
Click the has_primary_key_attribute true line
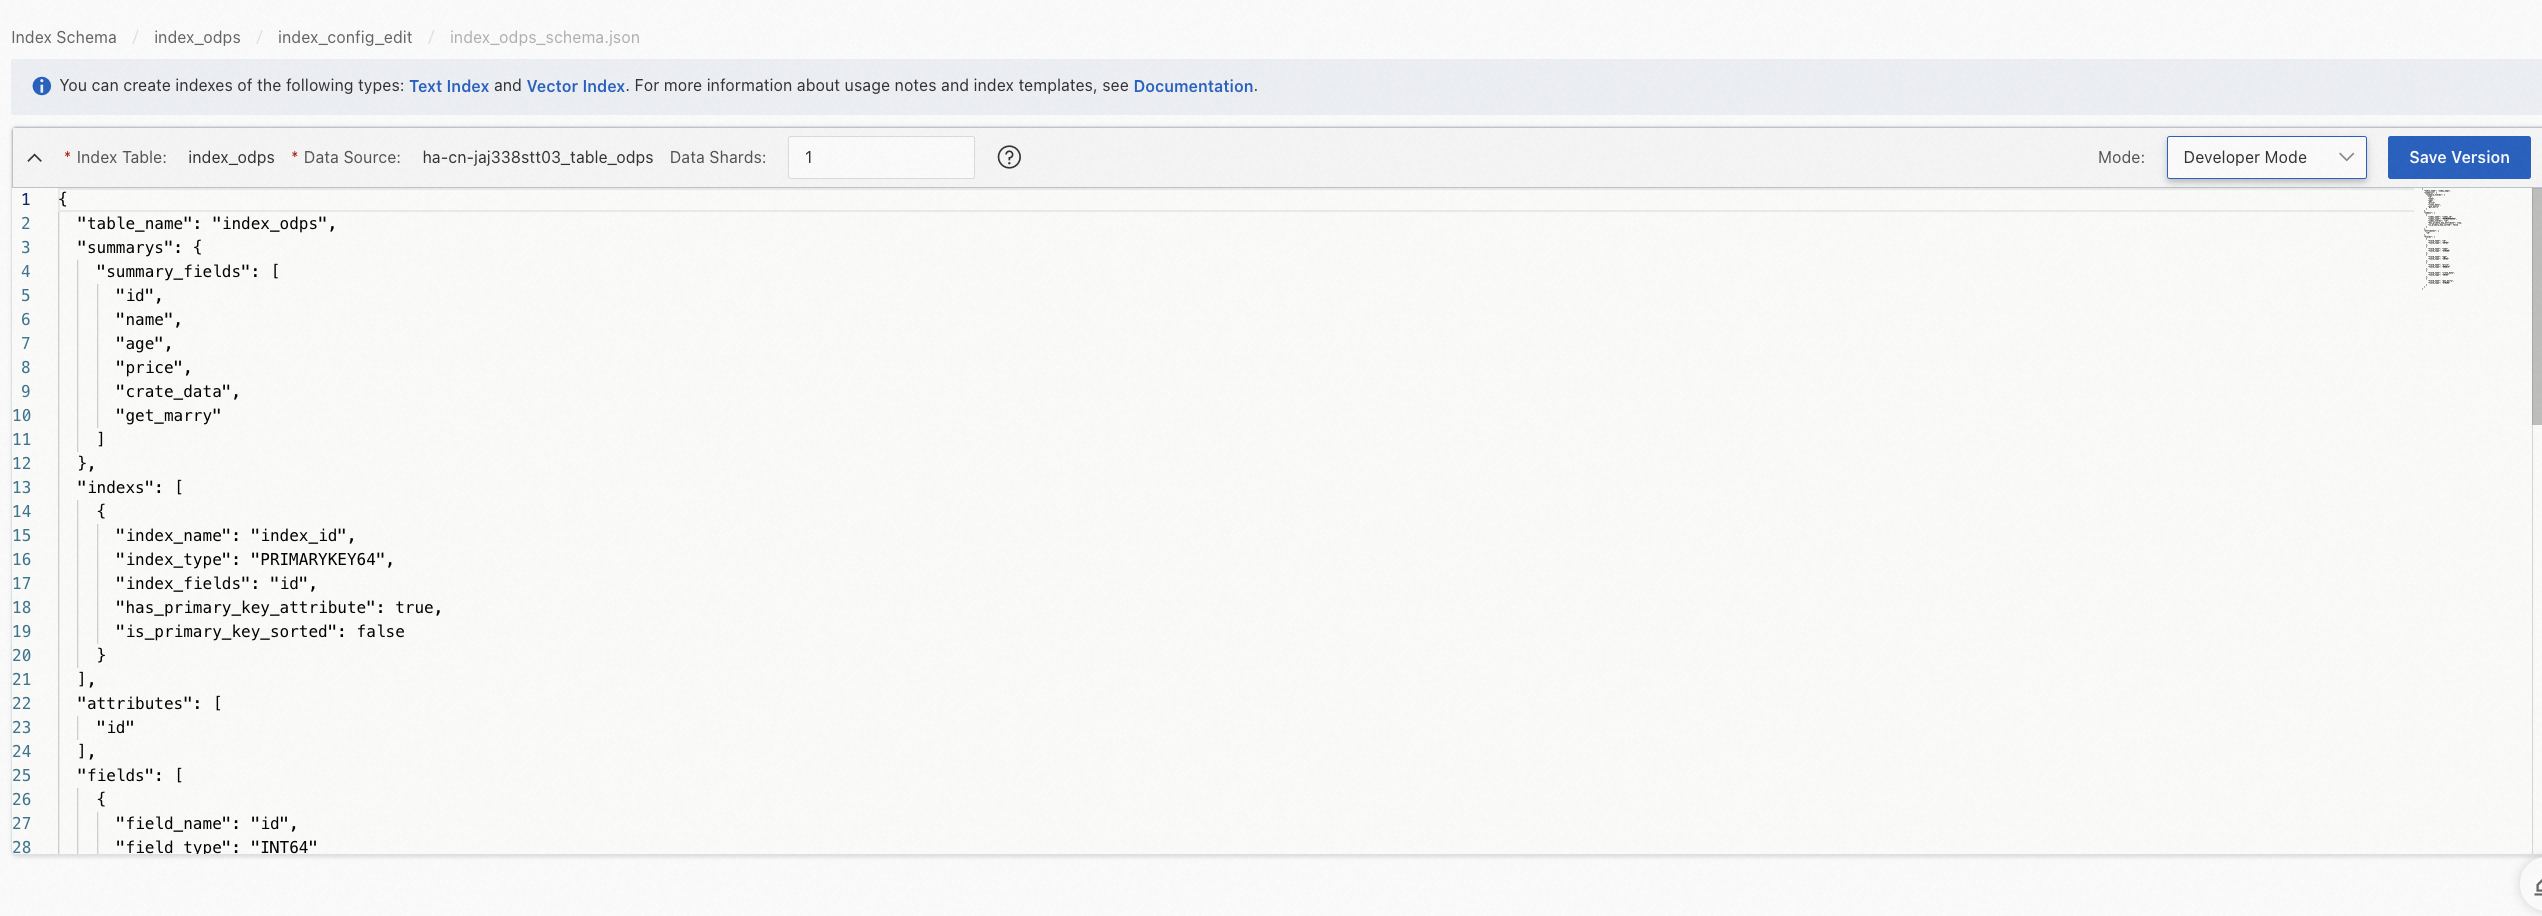point(278,607)
